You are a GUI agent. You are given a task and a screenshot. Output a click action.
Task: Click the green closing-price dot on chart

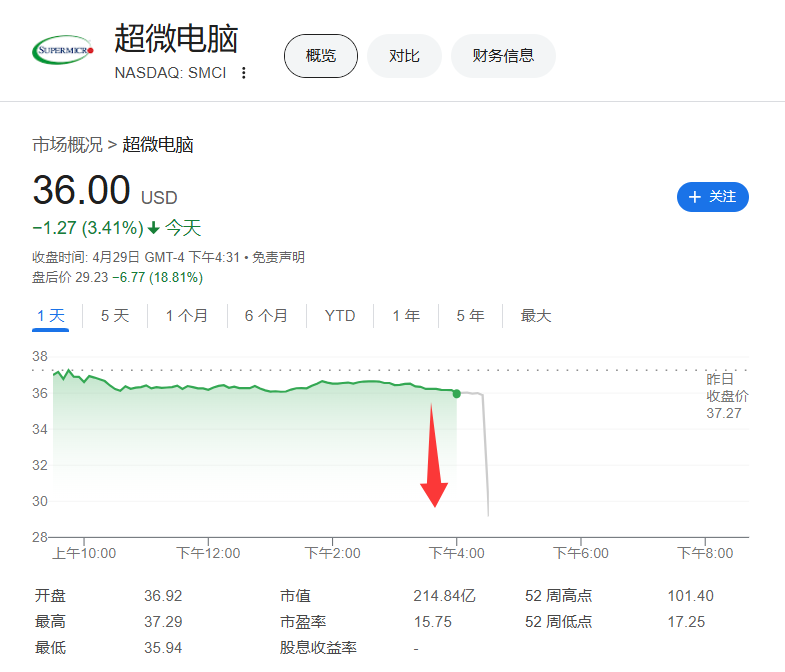click(x=457, y=394)
